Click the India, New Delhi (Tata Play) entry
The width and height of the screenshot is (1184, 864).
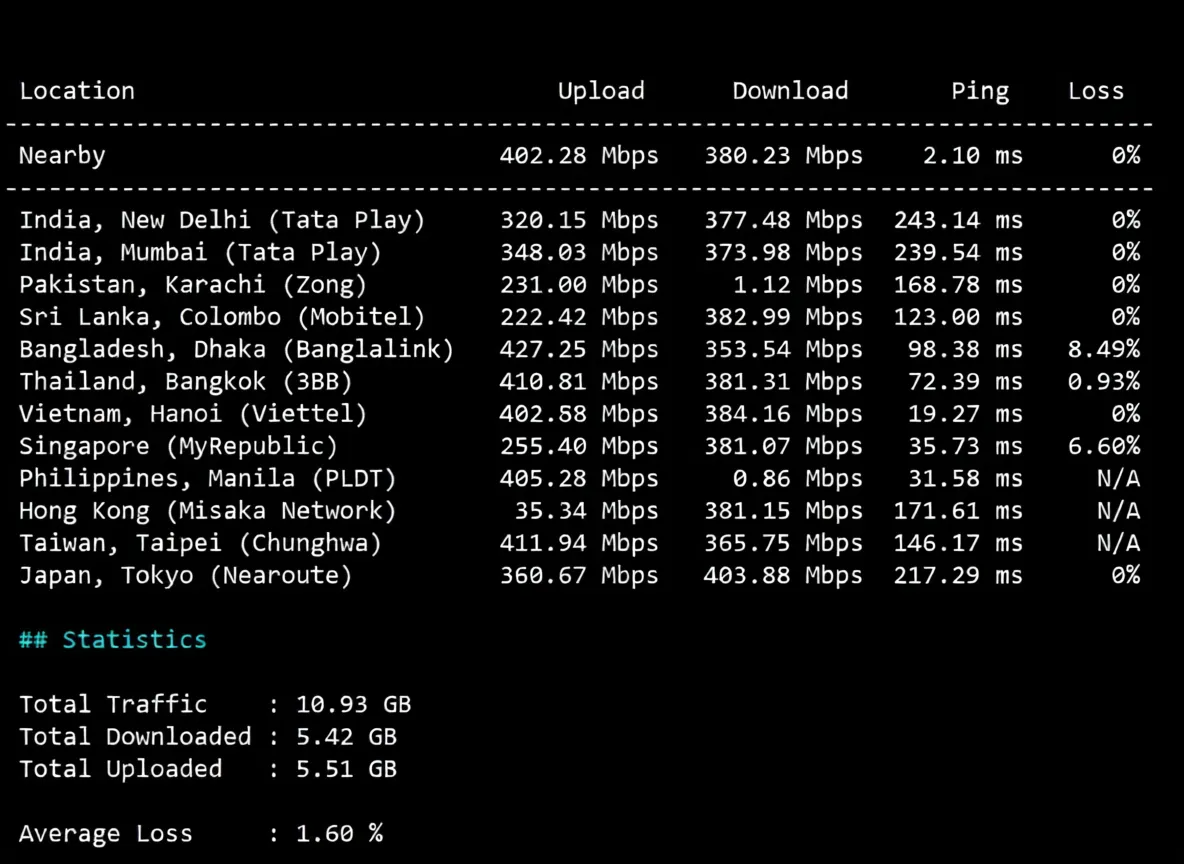click(223, 220)
